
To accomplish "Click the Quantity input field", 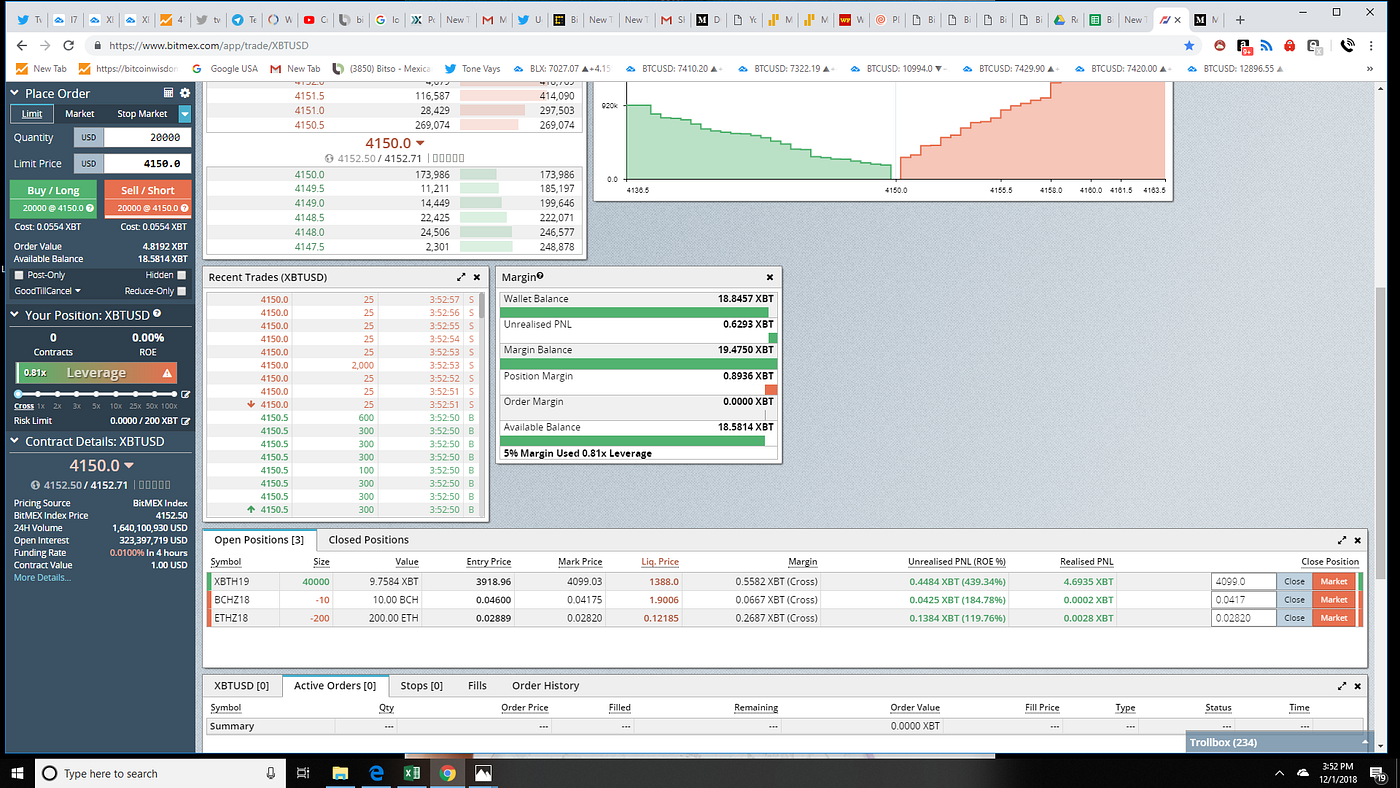I will (x=147, y=137).
